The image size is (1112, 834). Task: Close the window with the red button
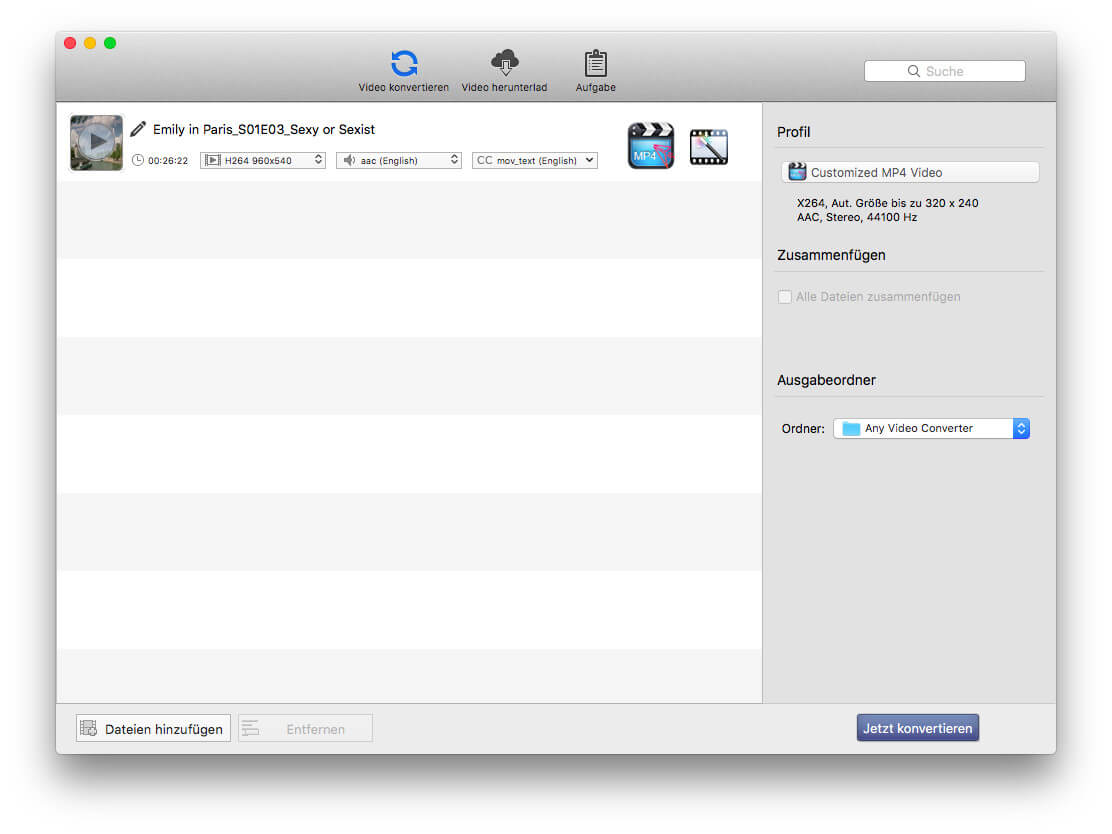point(70,43)
